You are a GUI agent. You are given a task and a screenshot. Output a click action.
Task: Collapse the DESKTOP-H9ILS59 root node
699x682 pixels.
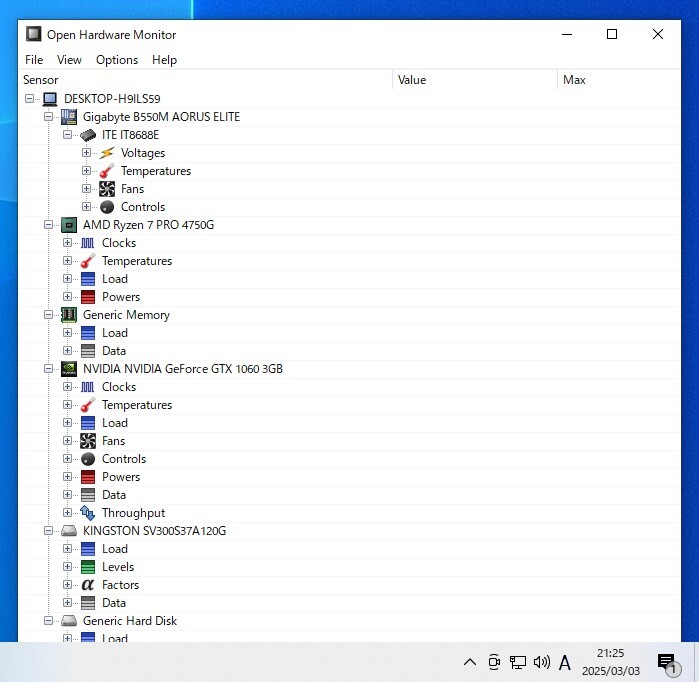point(30,99)
